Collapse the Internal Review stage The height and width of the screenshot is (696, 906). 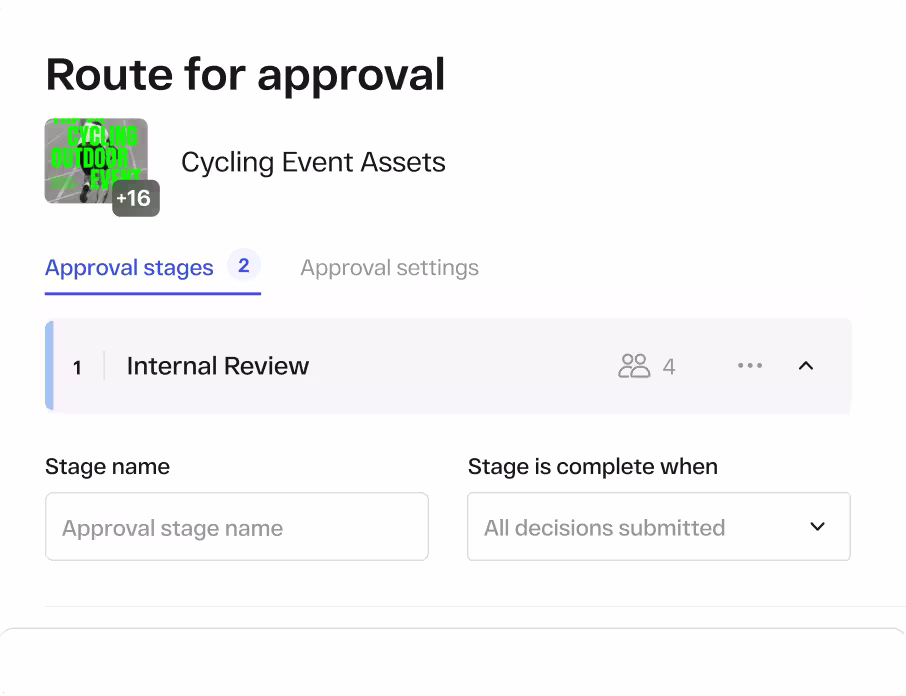(806, 366)
